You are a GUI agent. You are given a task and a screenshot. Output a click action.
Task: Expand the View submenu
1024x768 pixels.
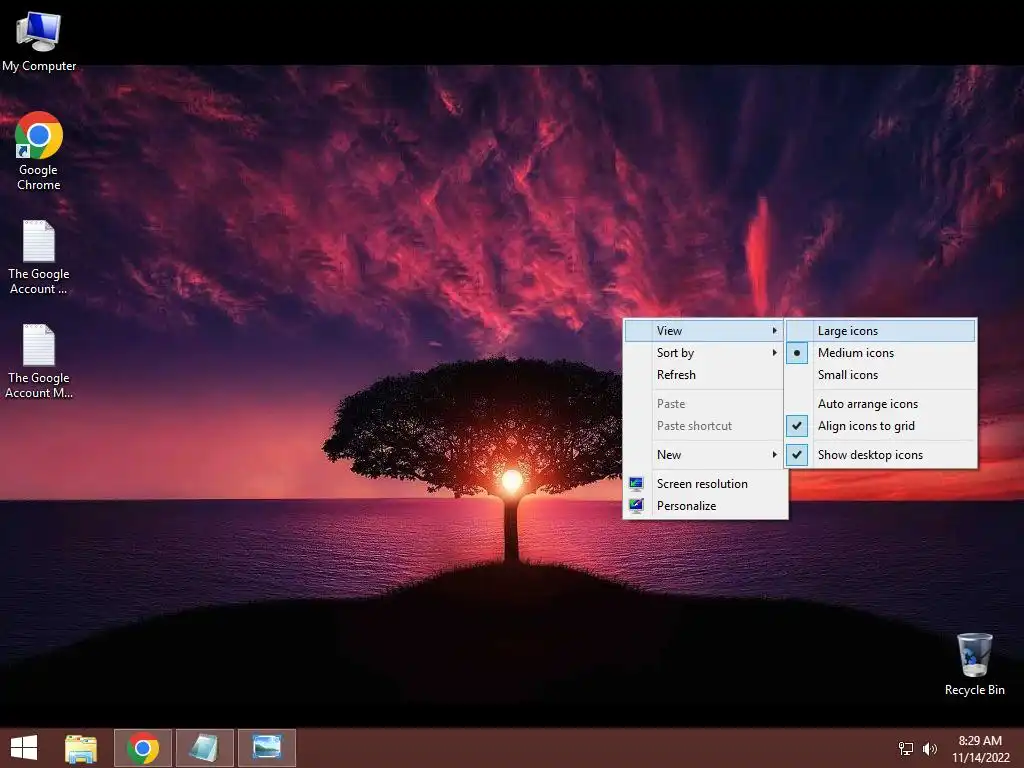point(705,330)
